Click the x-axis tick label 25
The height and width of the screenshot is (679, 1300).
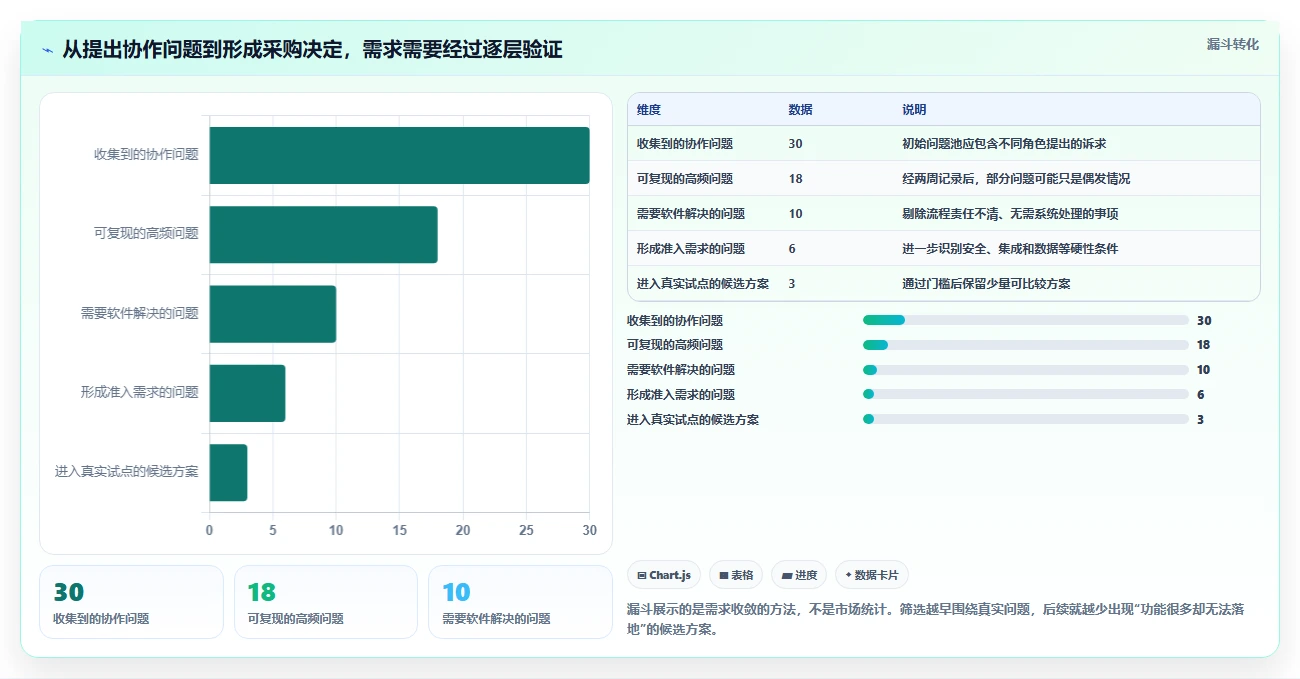click(x=526, y=530)
